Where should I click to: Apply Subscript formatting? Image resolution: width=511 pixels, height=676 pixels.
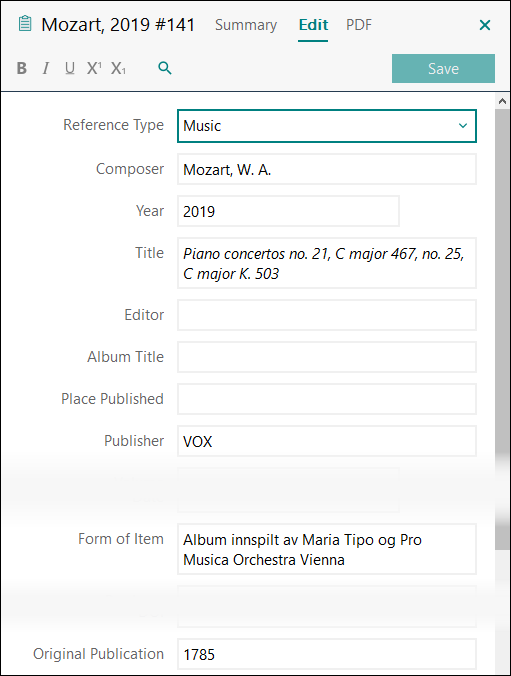tap(118, 68)
